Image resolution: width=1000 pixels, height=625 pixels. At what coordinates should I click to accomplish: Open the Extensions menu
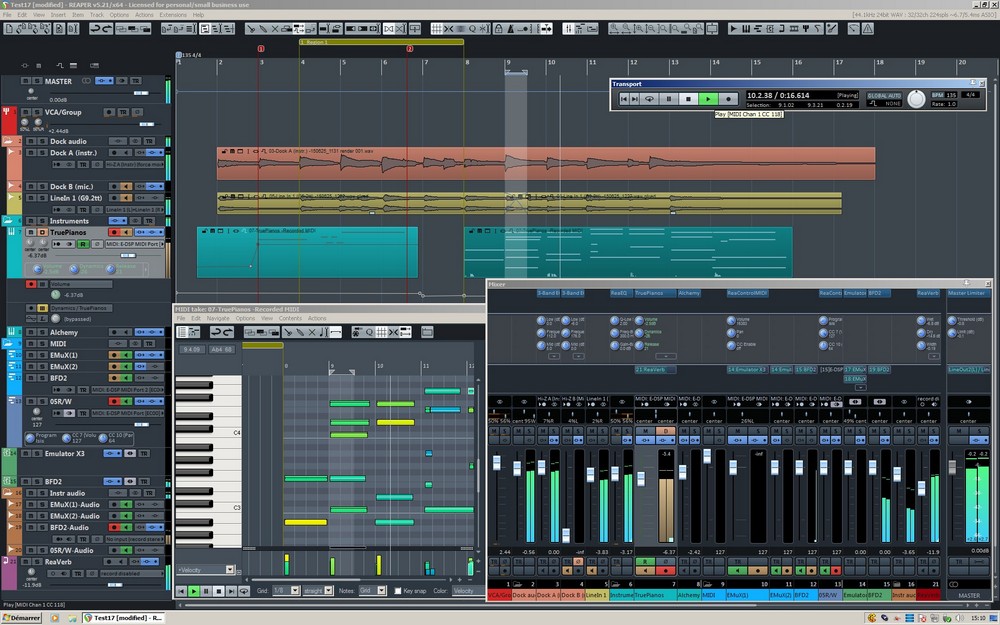173,15
